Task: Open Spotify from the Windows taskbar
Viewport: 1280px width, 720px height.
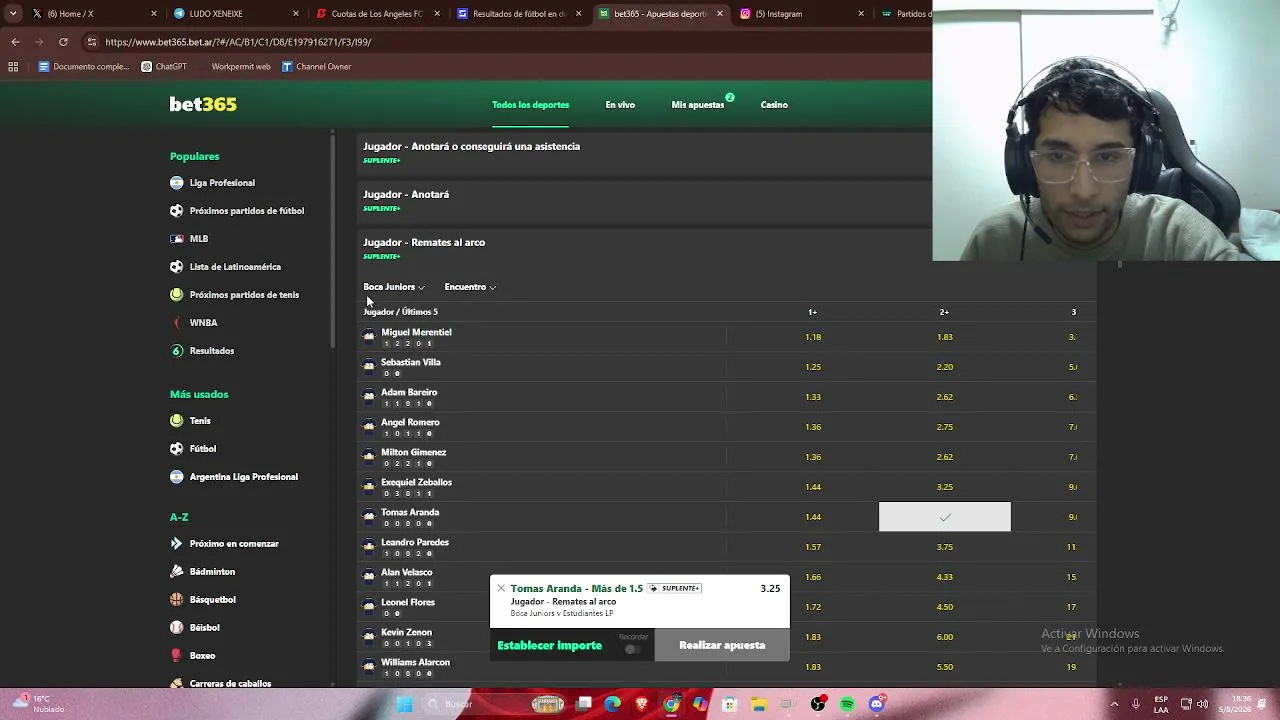Action: (848, 704)
